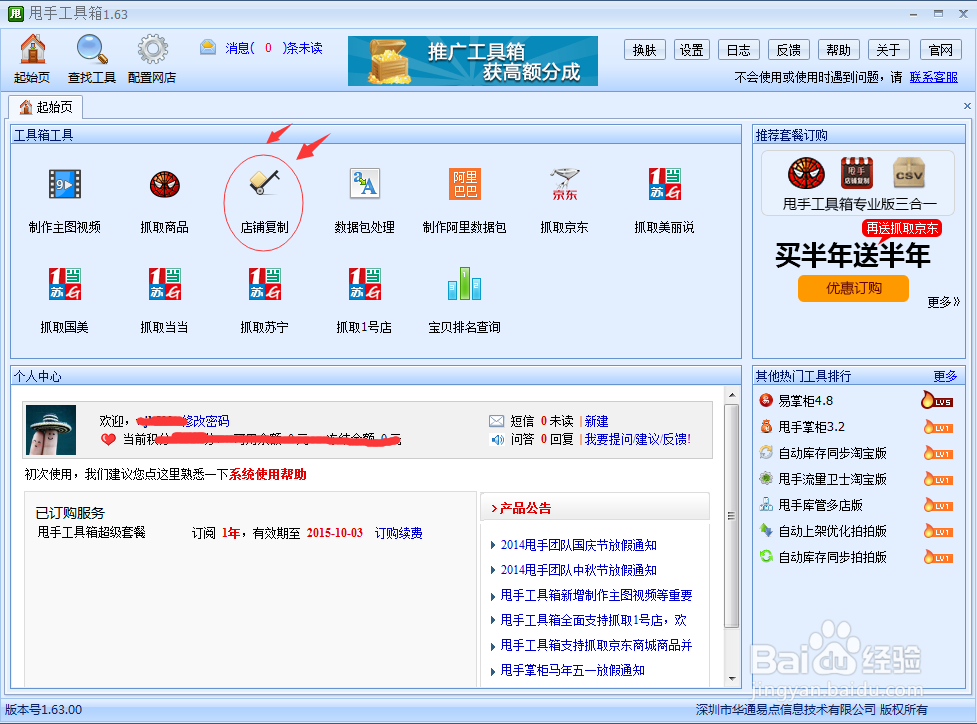Viewport: 977px width, 724px height.
Task: Open 甩手工具箱新增制作主图视频 announcement
Action: [596, 595]
